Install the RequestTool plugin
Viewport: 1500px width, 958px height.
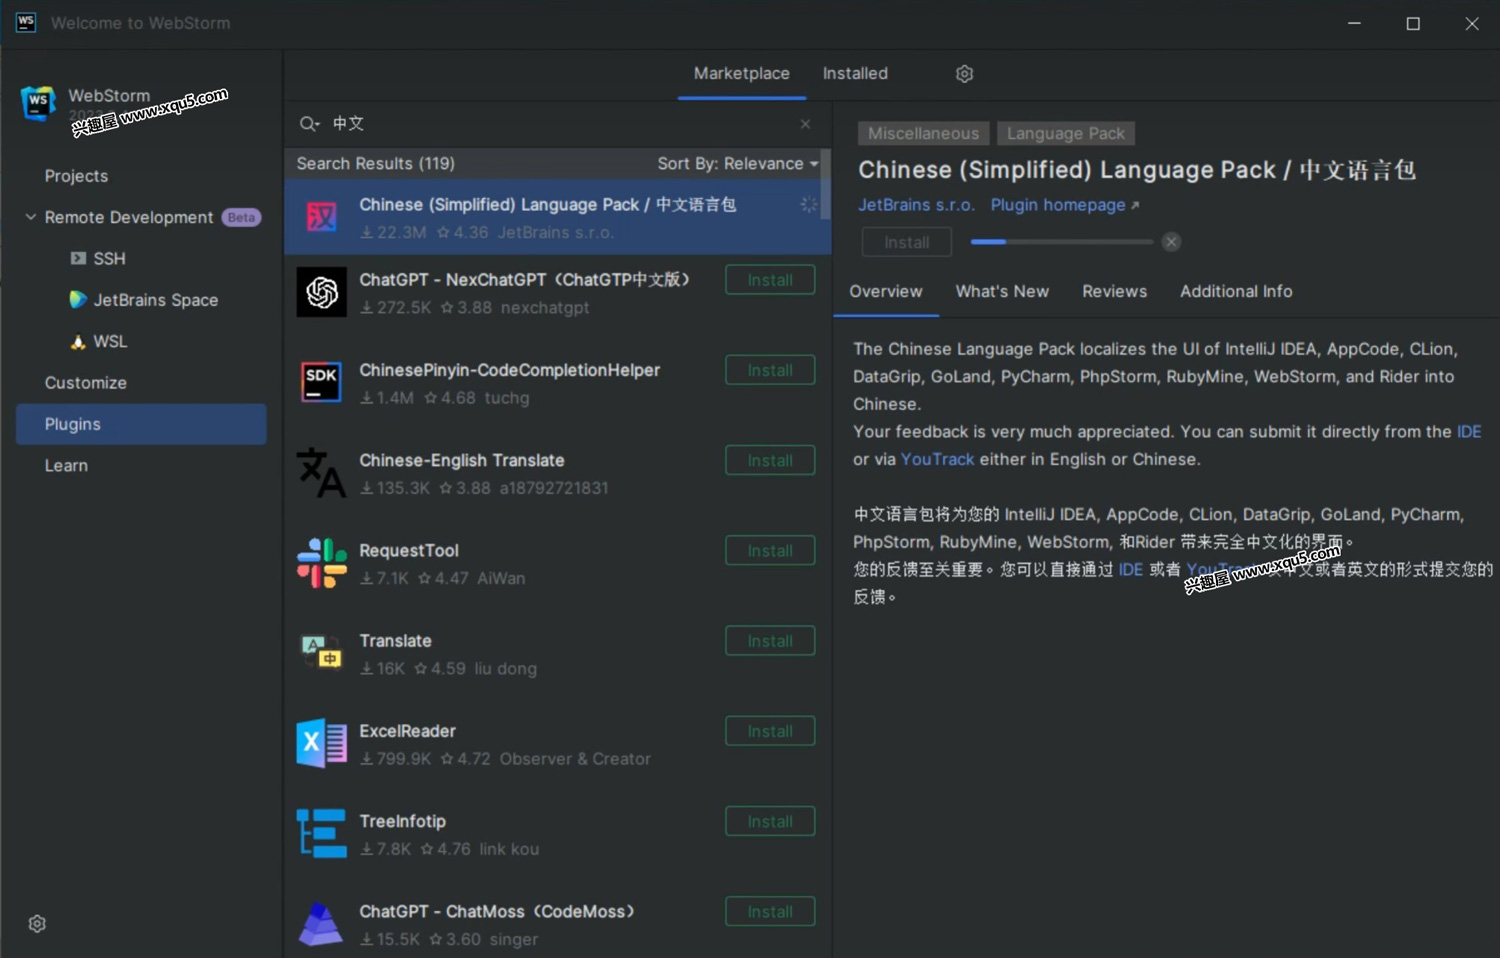770,550
